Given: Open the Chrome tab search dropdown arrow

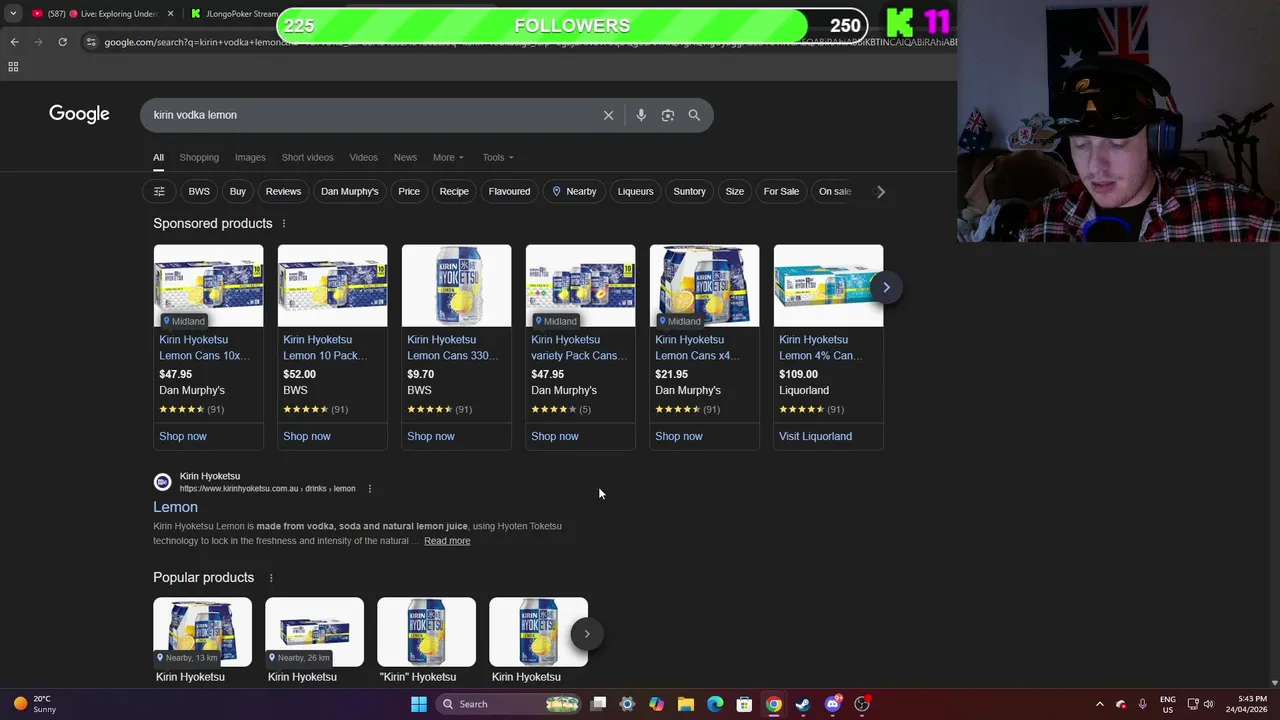Looking at the screenshot, I should click(13, 14).
